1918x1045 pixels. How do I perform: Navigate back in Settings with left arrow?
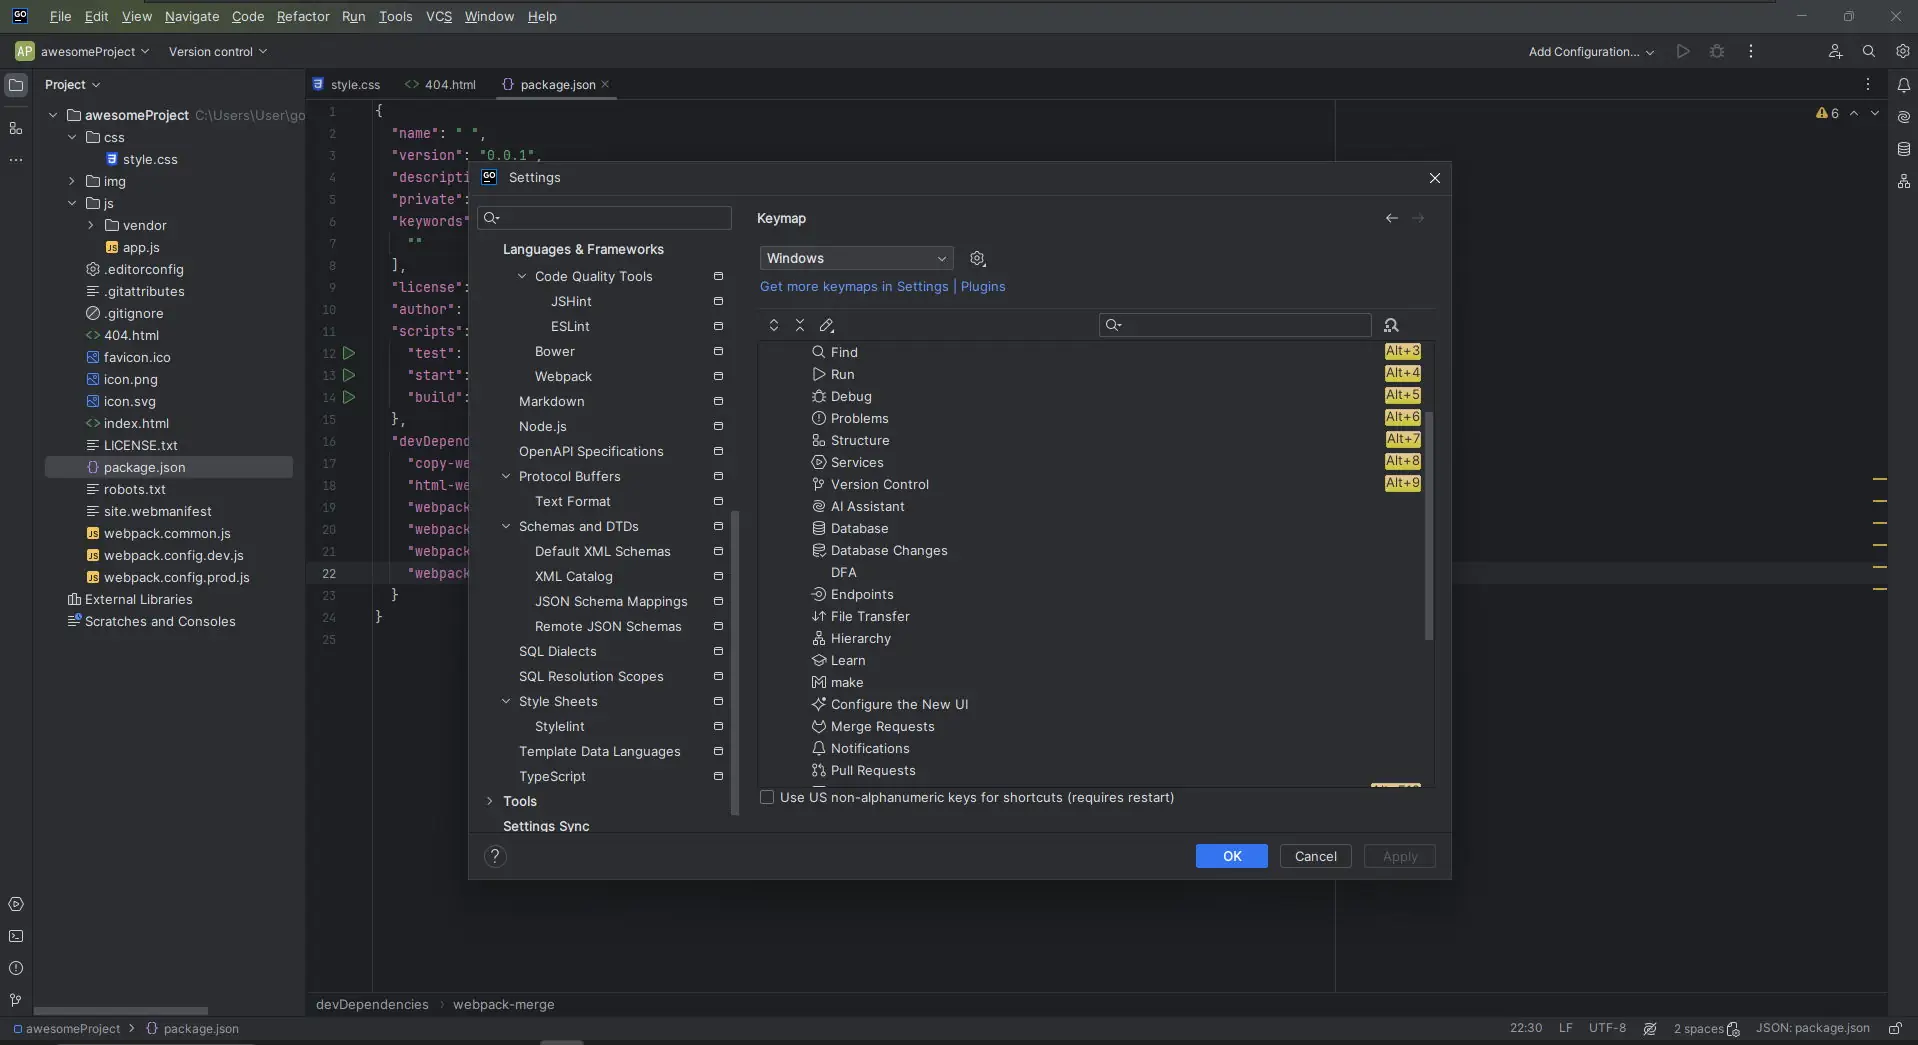click(1391, 218)
